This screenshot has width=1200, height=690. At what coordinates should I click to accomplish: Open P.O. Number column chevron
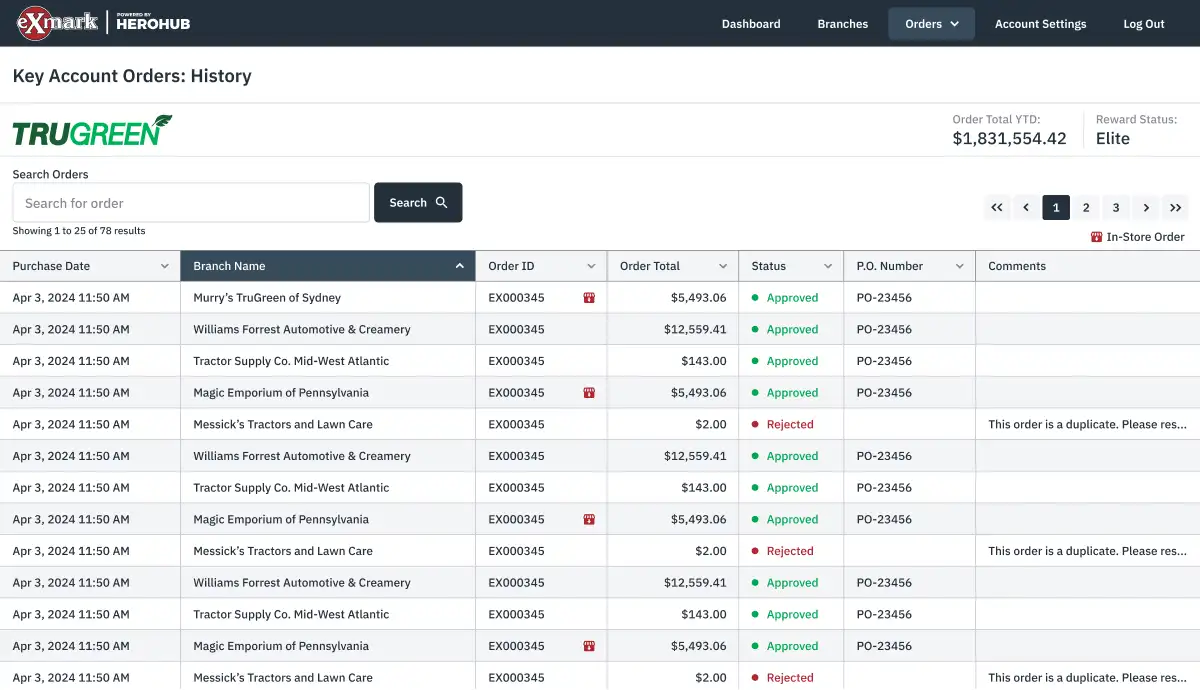pos(960,266)
